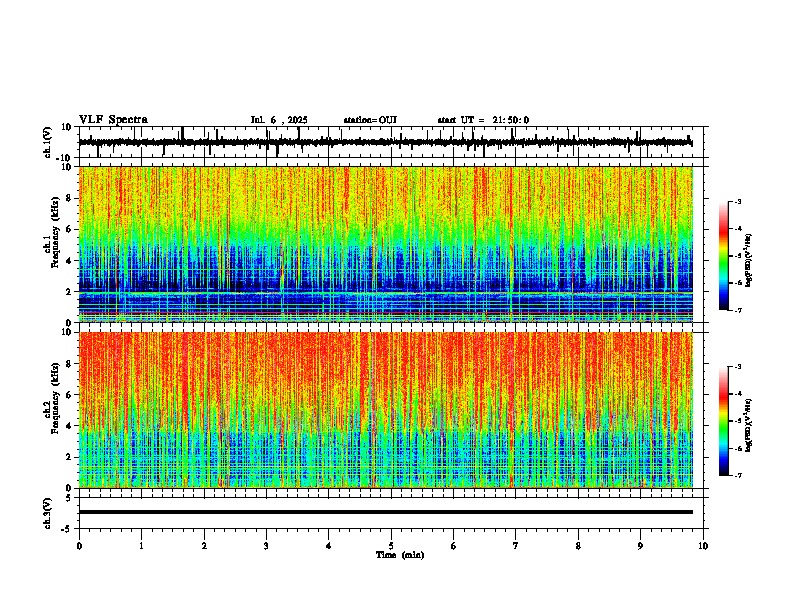Click inside the ch.2 spectrogram panel

(x=386, y=410)
